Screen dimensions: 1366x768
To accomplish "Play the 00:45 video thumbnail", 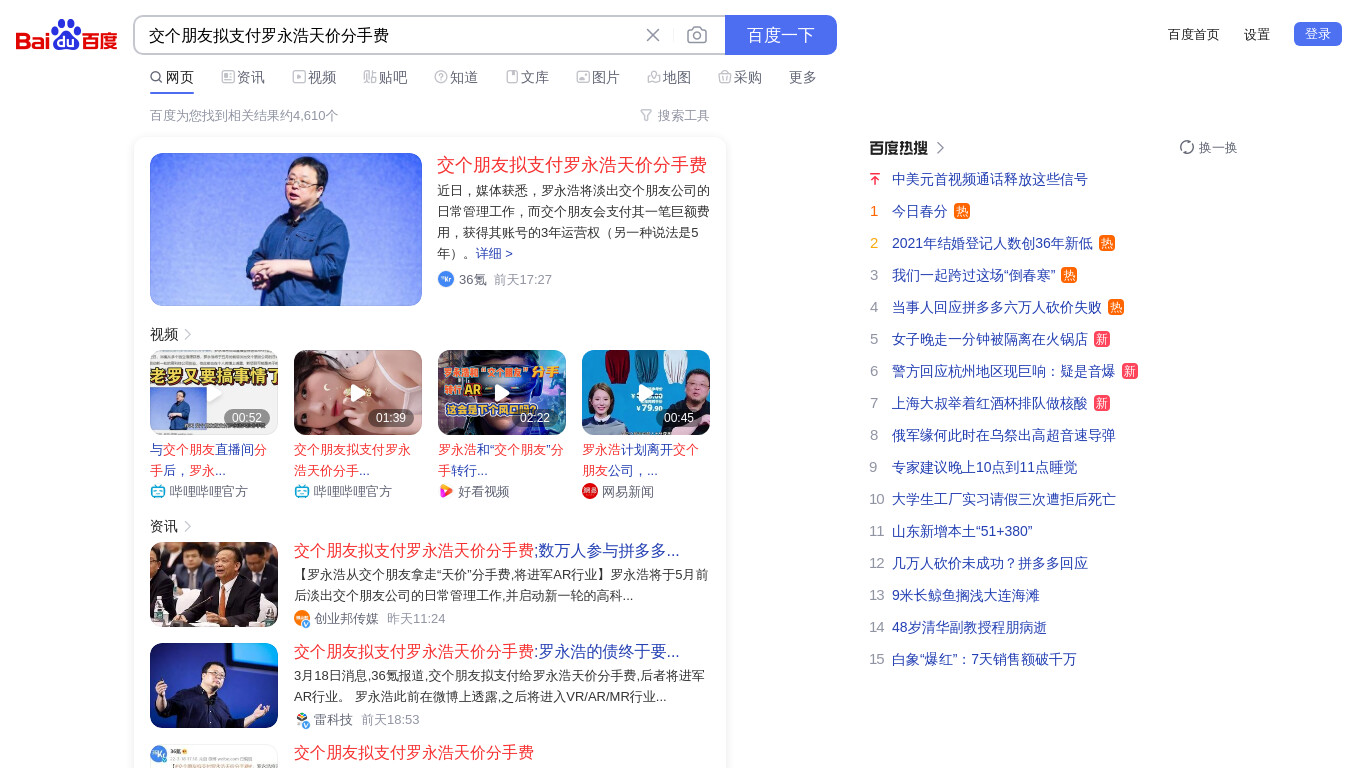I will point(646,392).
